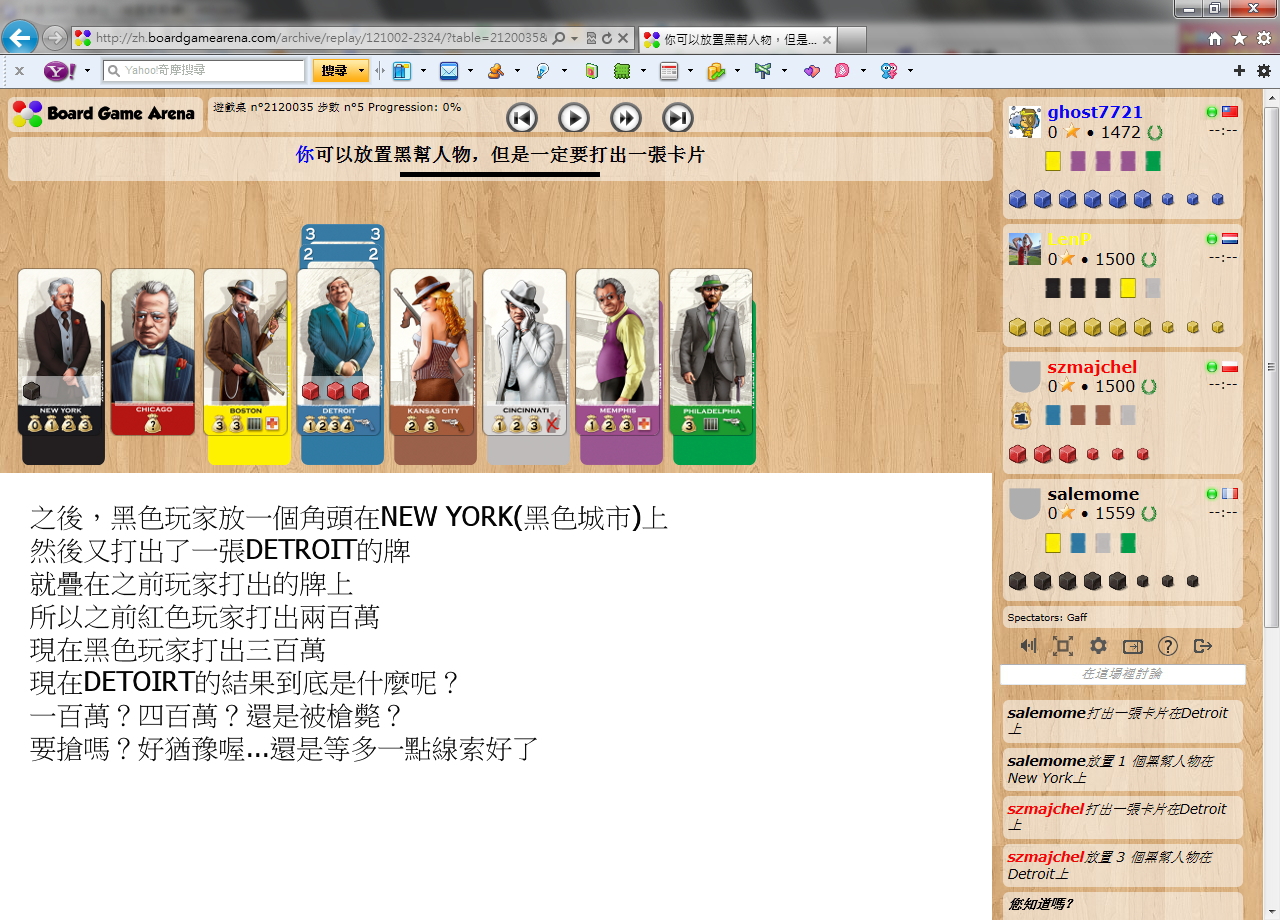The width and height of the screenshot is (1280, 920).
Task: Expand the 搜尋 button dropdown arrow
Action: [361, 71]
